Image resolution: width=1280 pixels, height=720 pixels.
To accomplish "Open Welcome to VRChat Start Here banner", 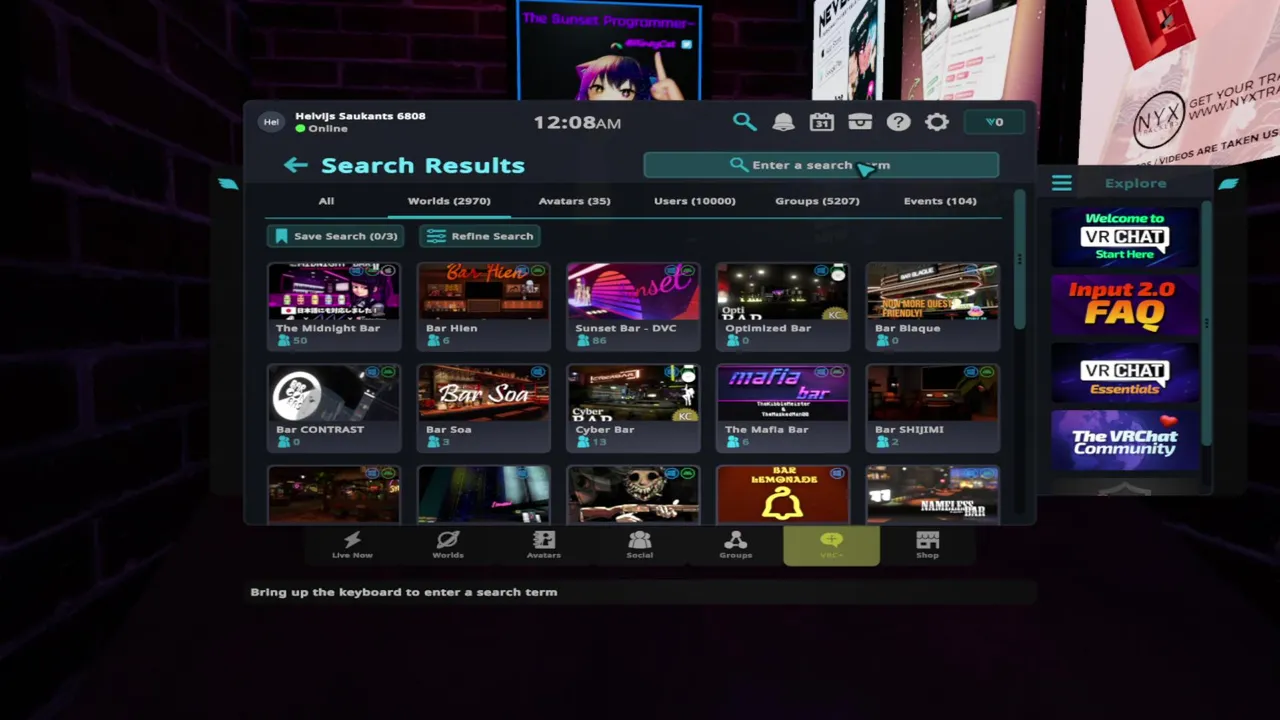I will (x=1124, y=237).
